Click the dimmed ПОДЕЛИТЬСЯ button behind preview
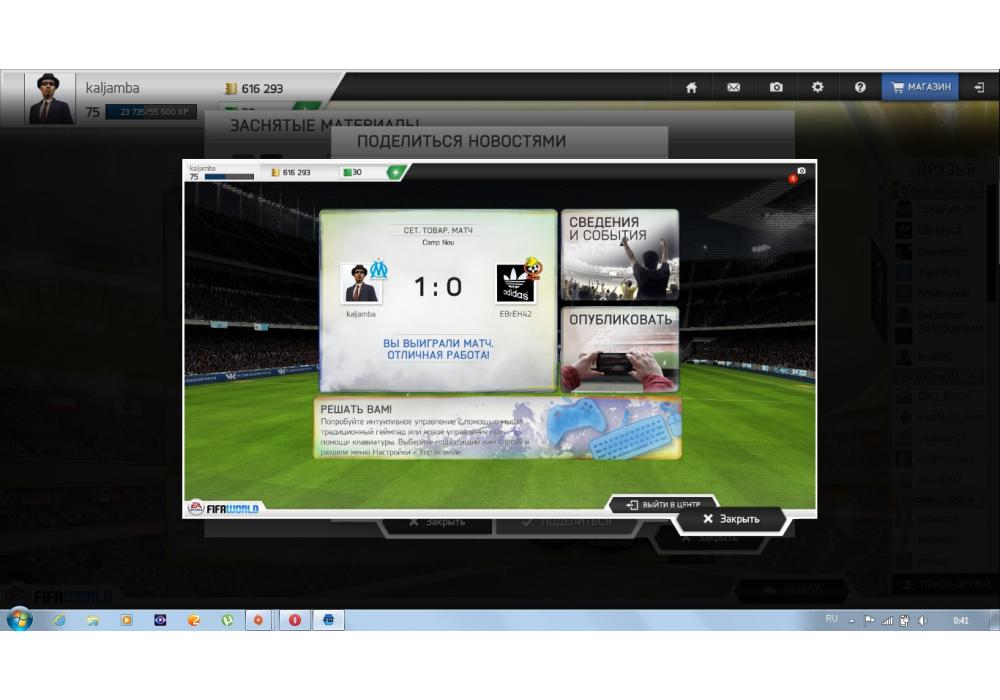Viewport: 1000px width, 700px height. click(568, 523)
